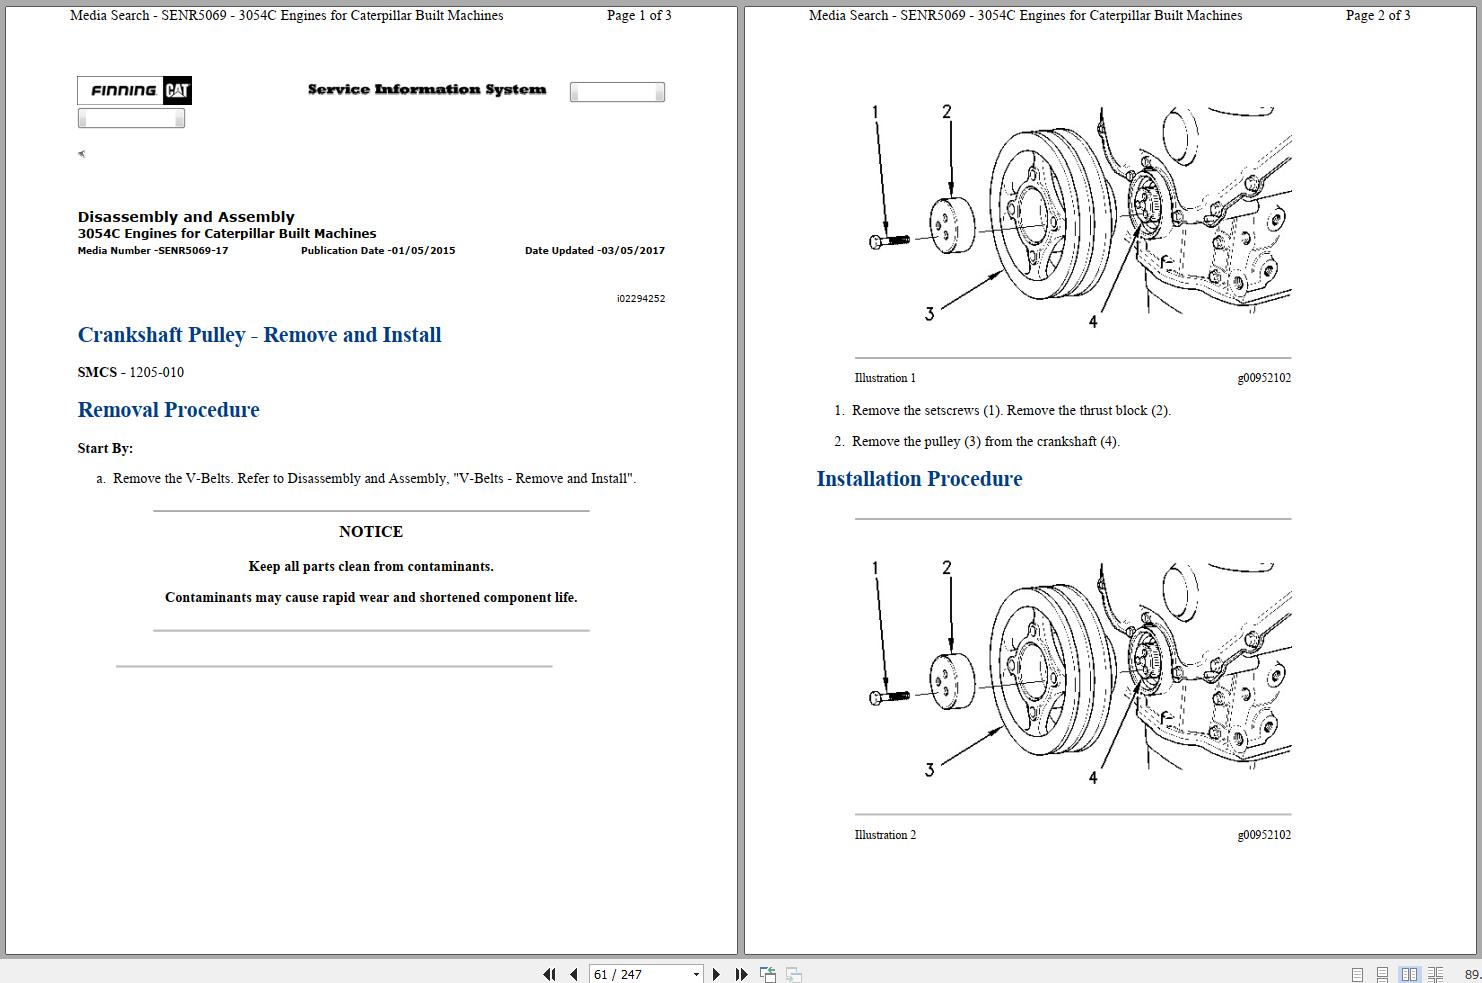Click inside the page number field
The height and width of the screenshot is (983, 1482).
(630, 974)
